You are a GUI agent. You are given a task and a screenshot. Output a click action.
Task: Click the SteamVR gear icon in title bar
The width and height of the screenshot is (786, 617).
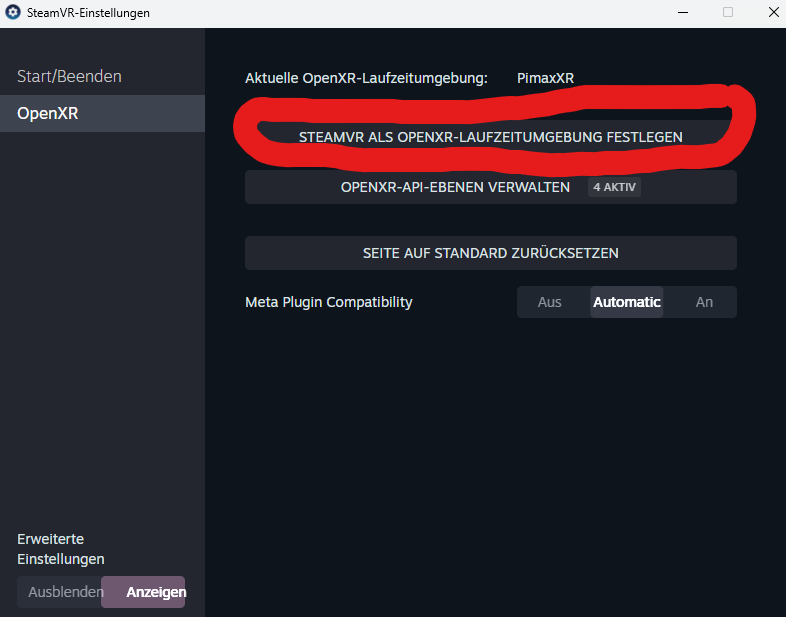13,13
